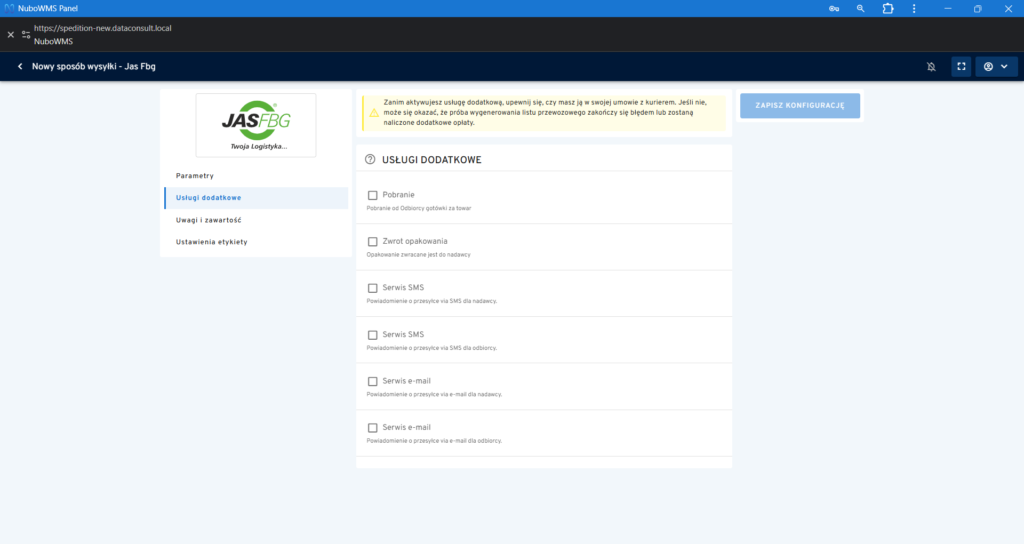Click the Zapisz konfigurację button
The height and width of the screenshot is (544, 1024).
[x=799, y=105]
